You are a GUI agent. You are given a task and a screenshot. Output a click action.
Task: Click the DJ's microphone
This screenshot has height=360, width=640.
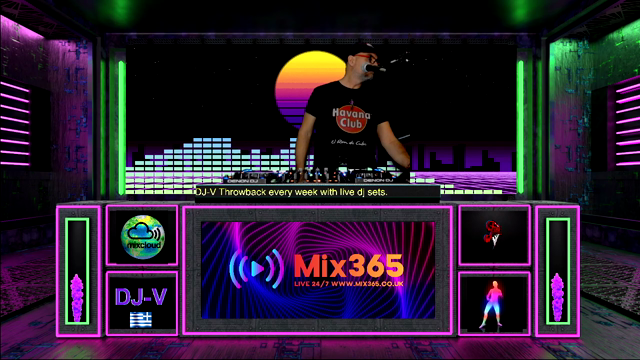[x=372, y=69]
